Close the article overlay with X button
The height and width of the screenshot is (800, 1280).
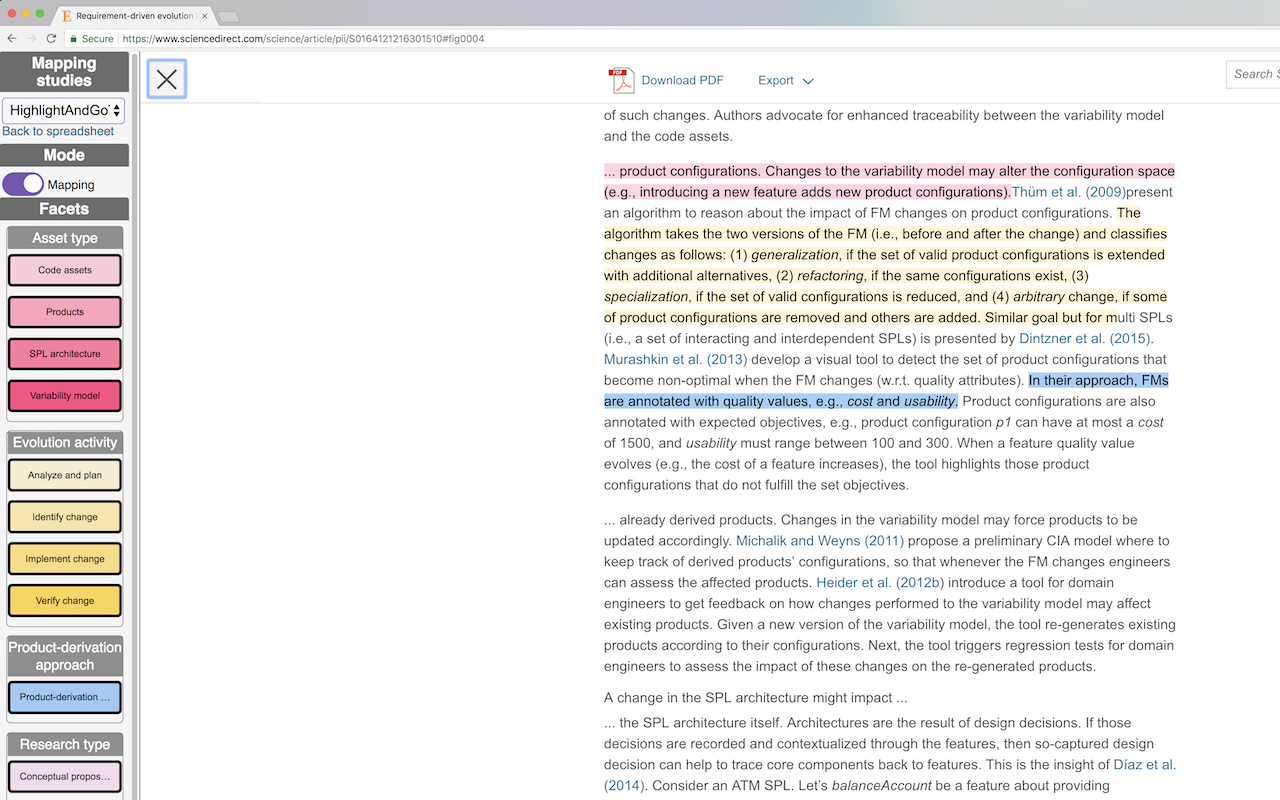[167, 80]
